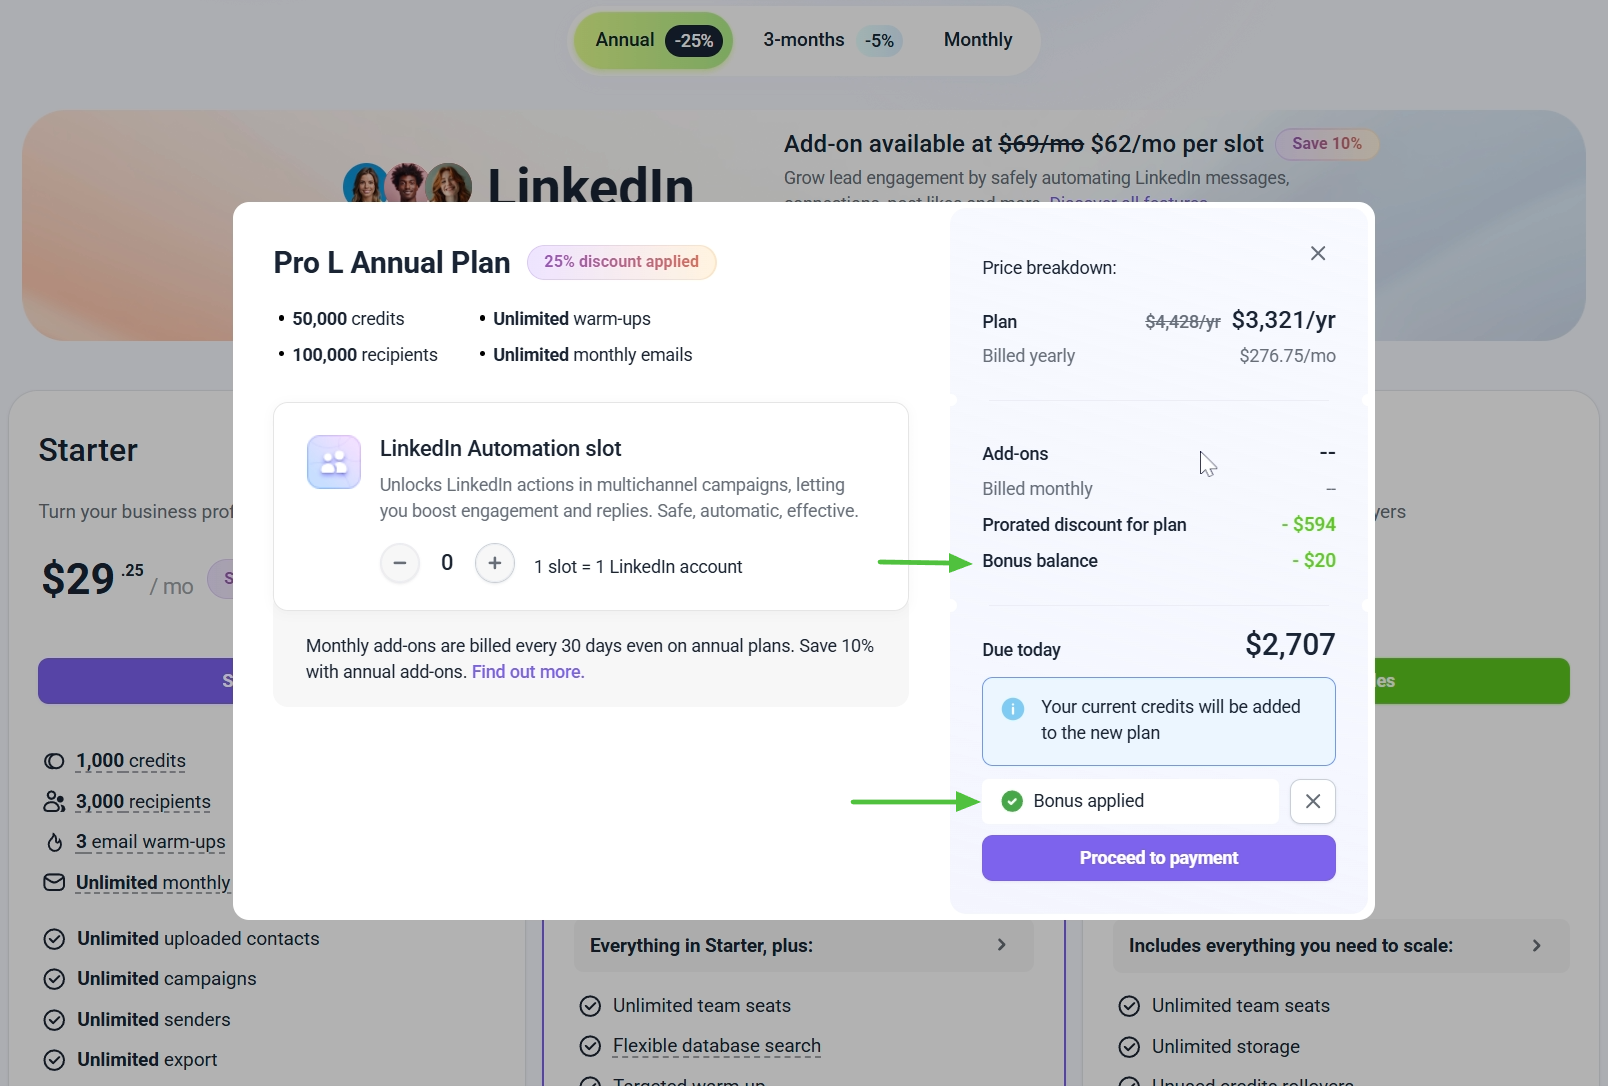
Task: Click the green plan button behind modal
Action: (x=1472, y=681)
